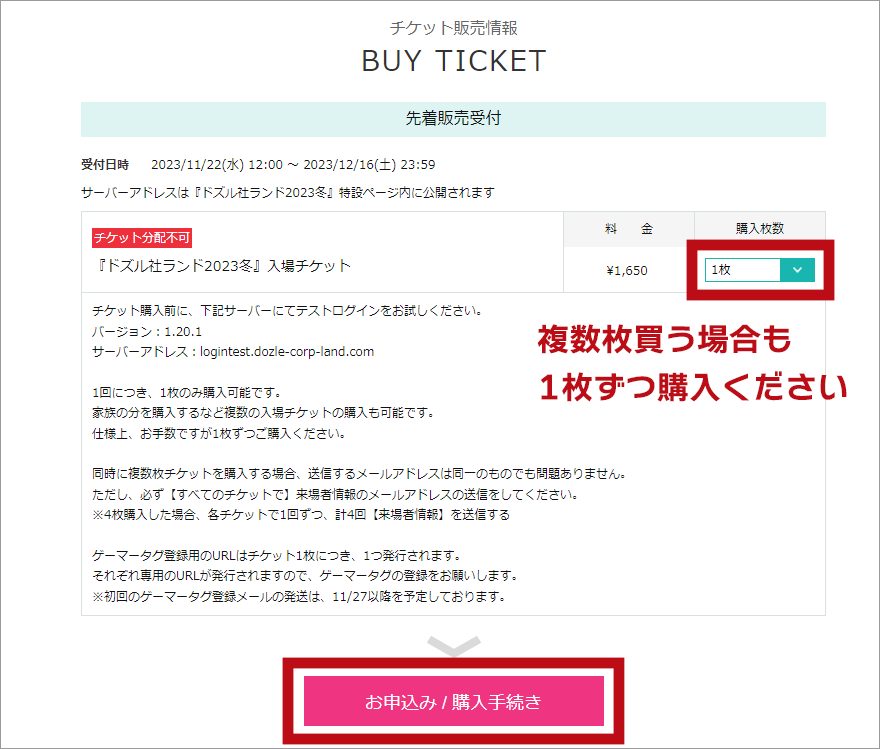This screenshot has height=749, width=880.
Task: Click the 受付日時 label
Action: [x=105, y=164]
